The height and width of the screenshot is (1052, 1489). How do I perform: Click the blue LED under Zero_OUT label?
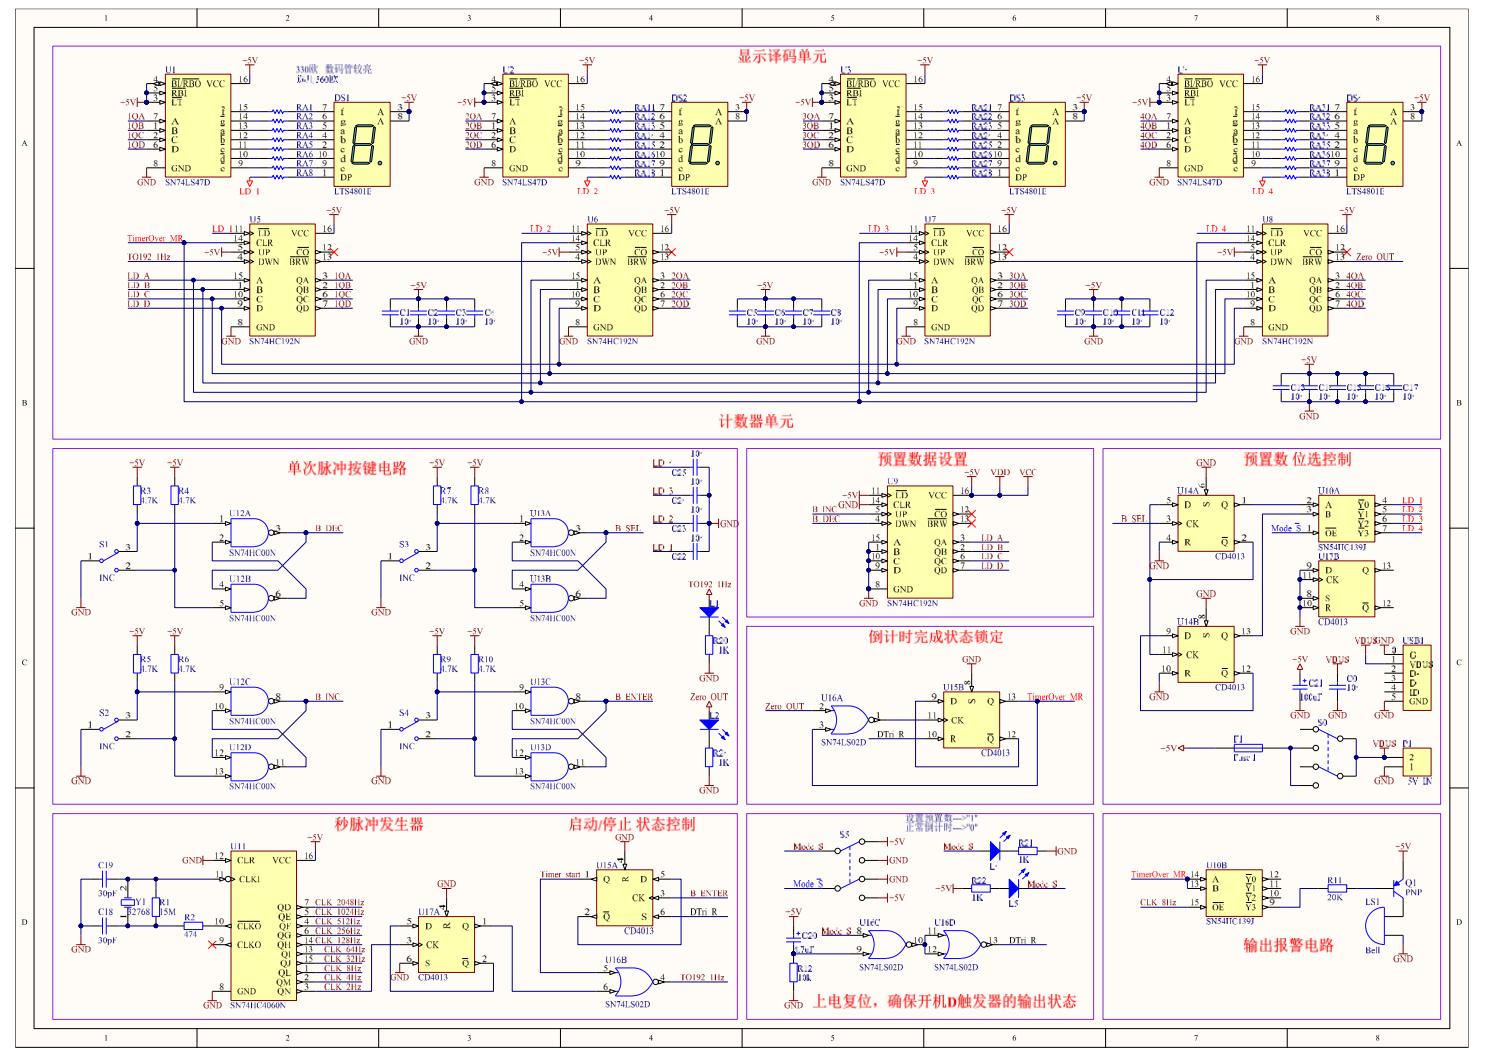(709, 721)
